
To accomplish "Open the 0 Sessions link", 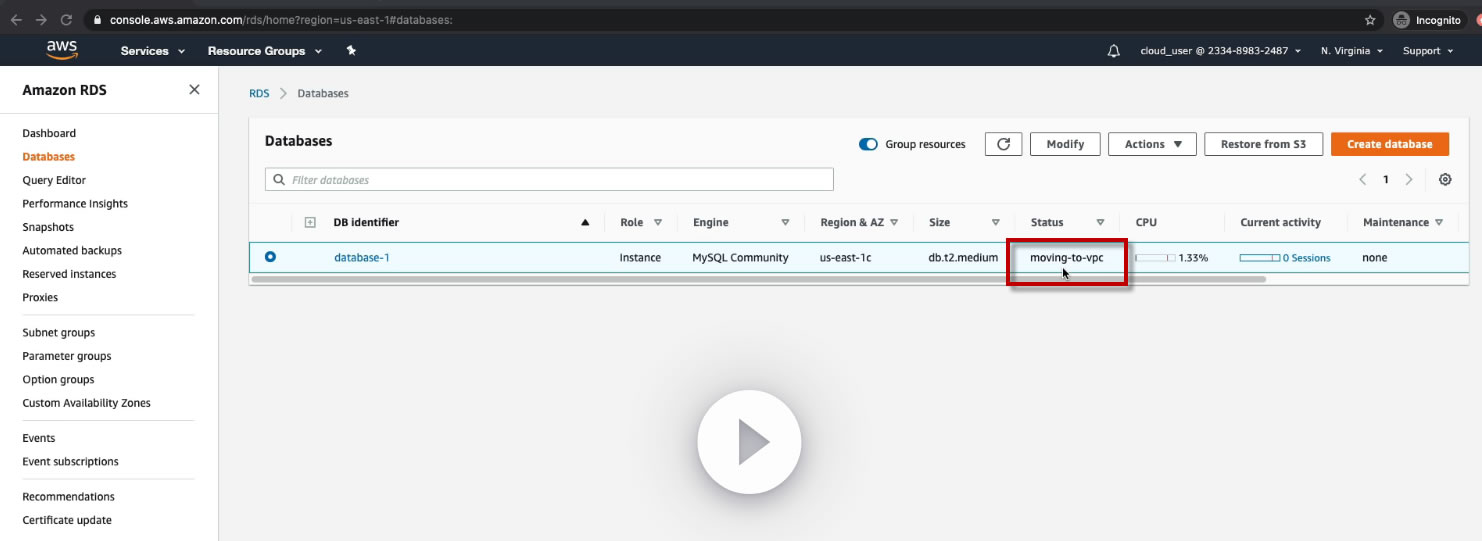I will click(1307, 258).
